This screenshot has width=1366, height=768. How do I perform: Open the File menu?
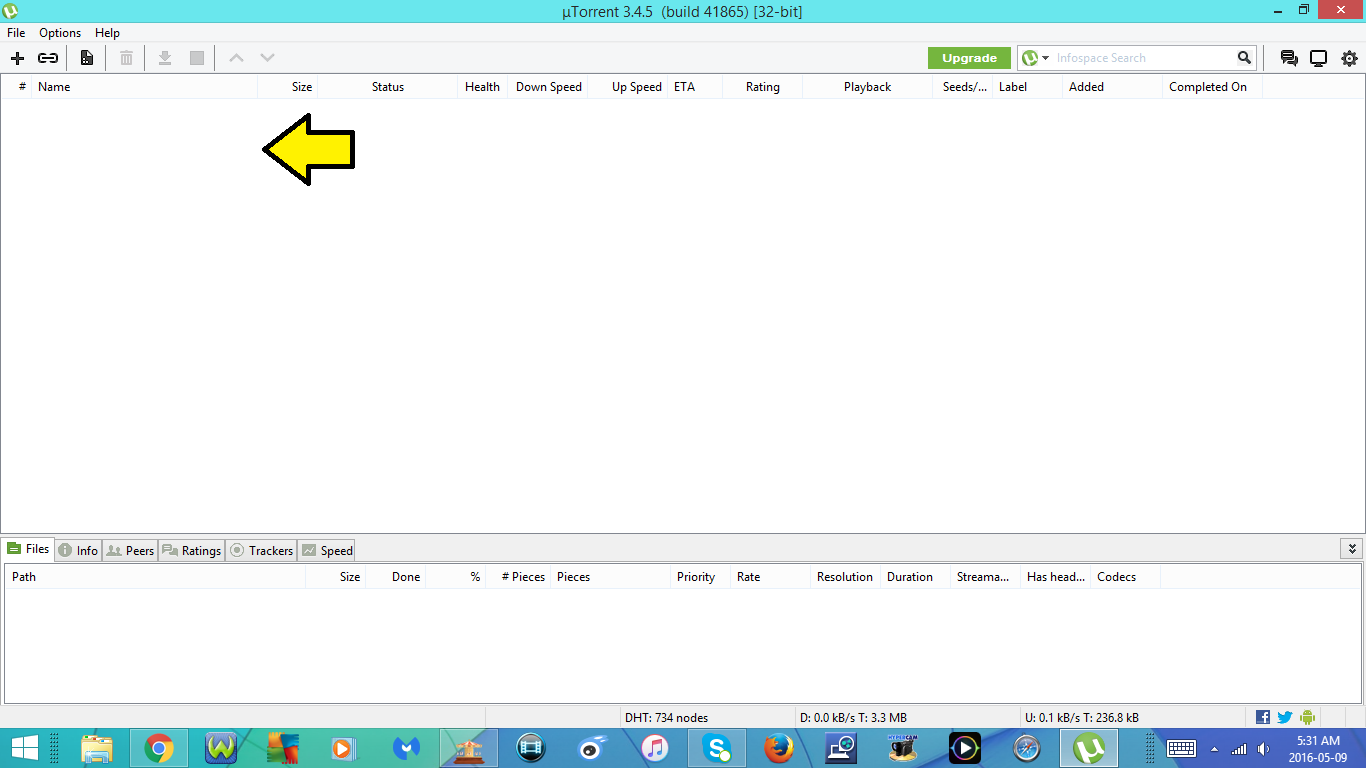pyautogui.click(x=16, y=33)
